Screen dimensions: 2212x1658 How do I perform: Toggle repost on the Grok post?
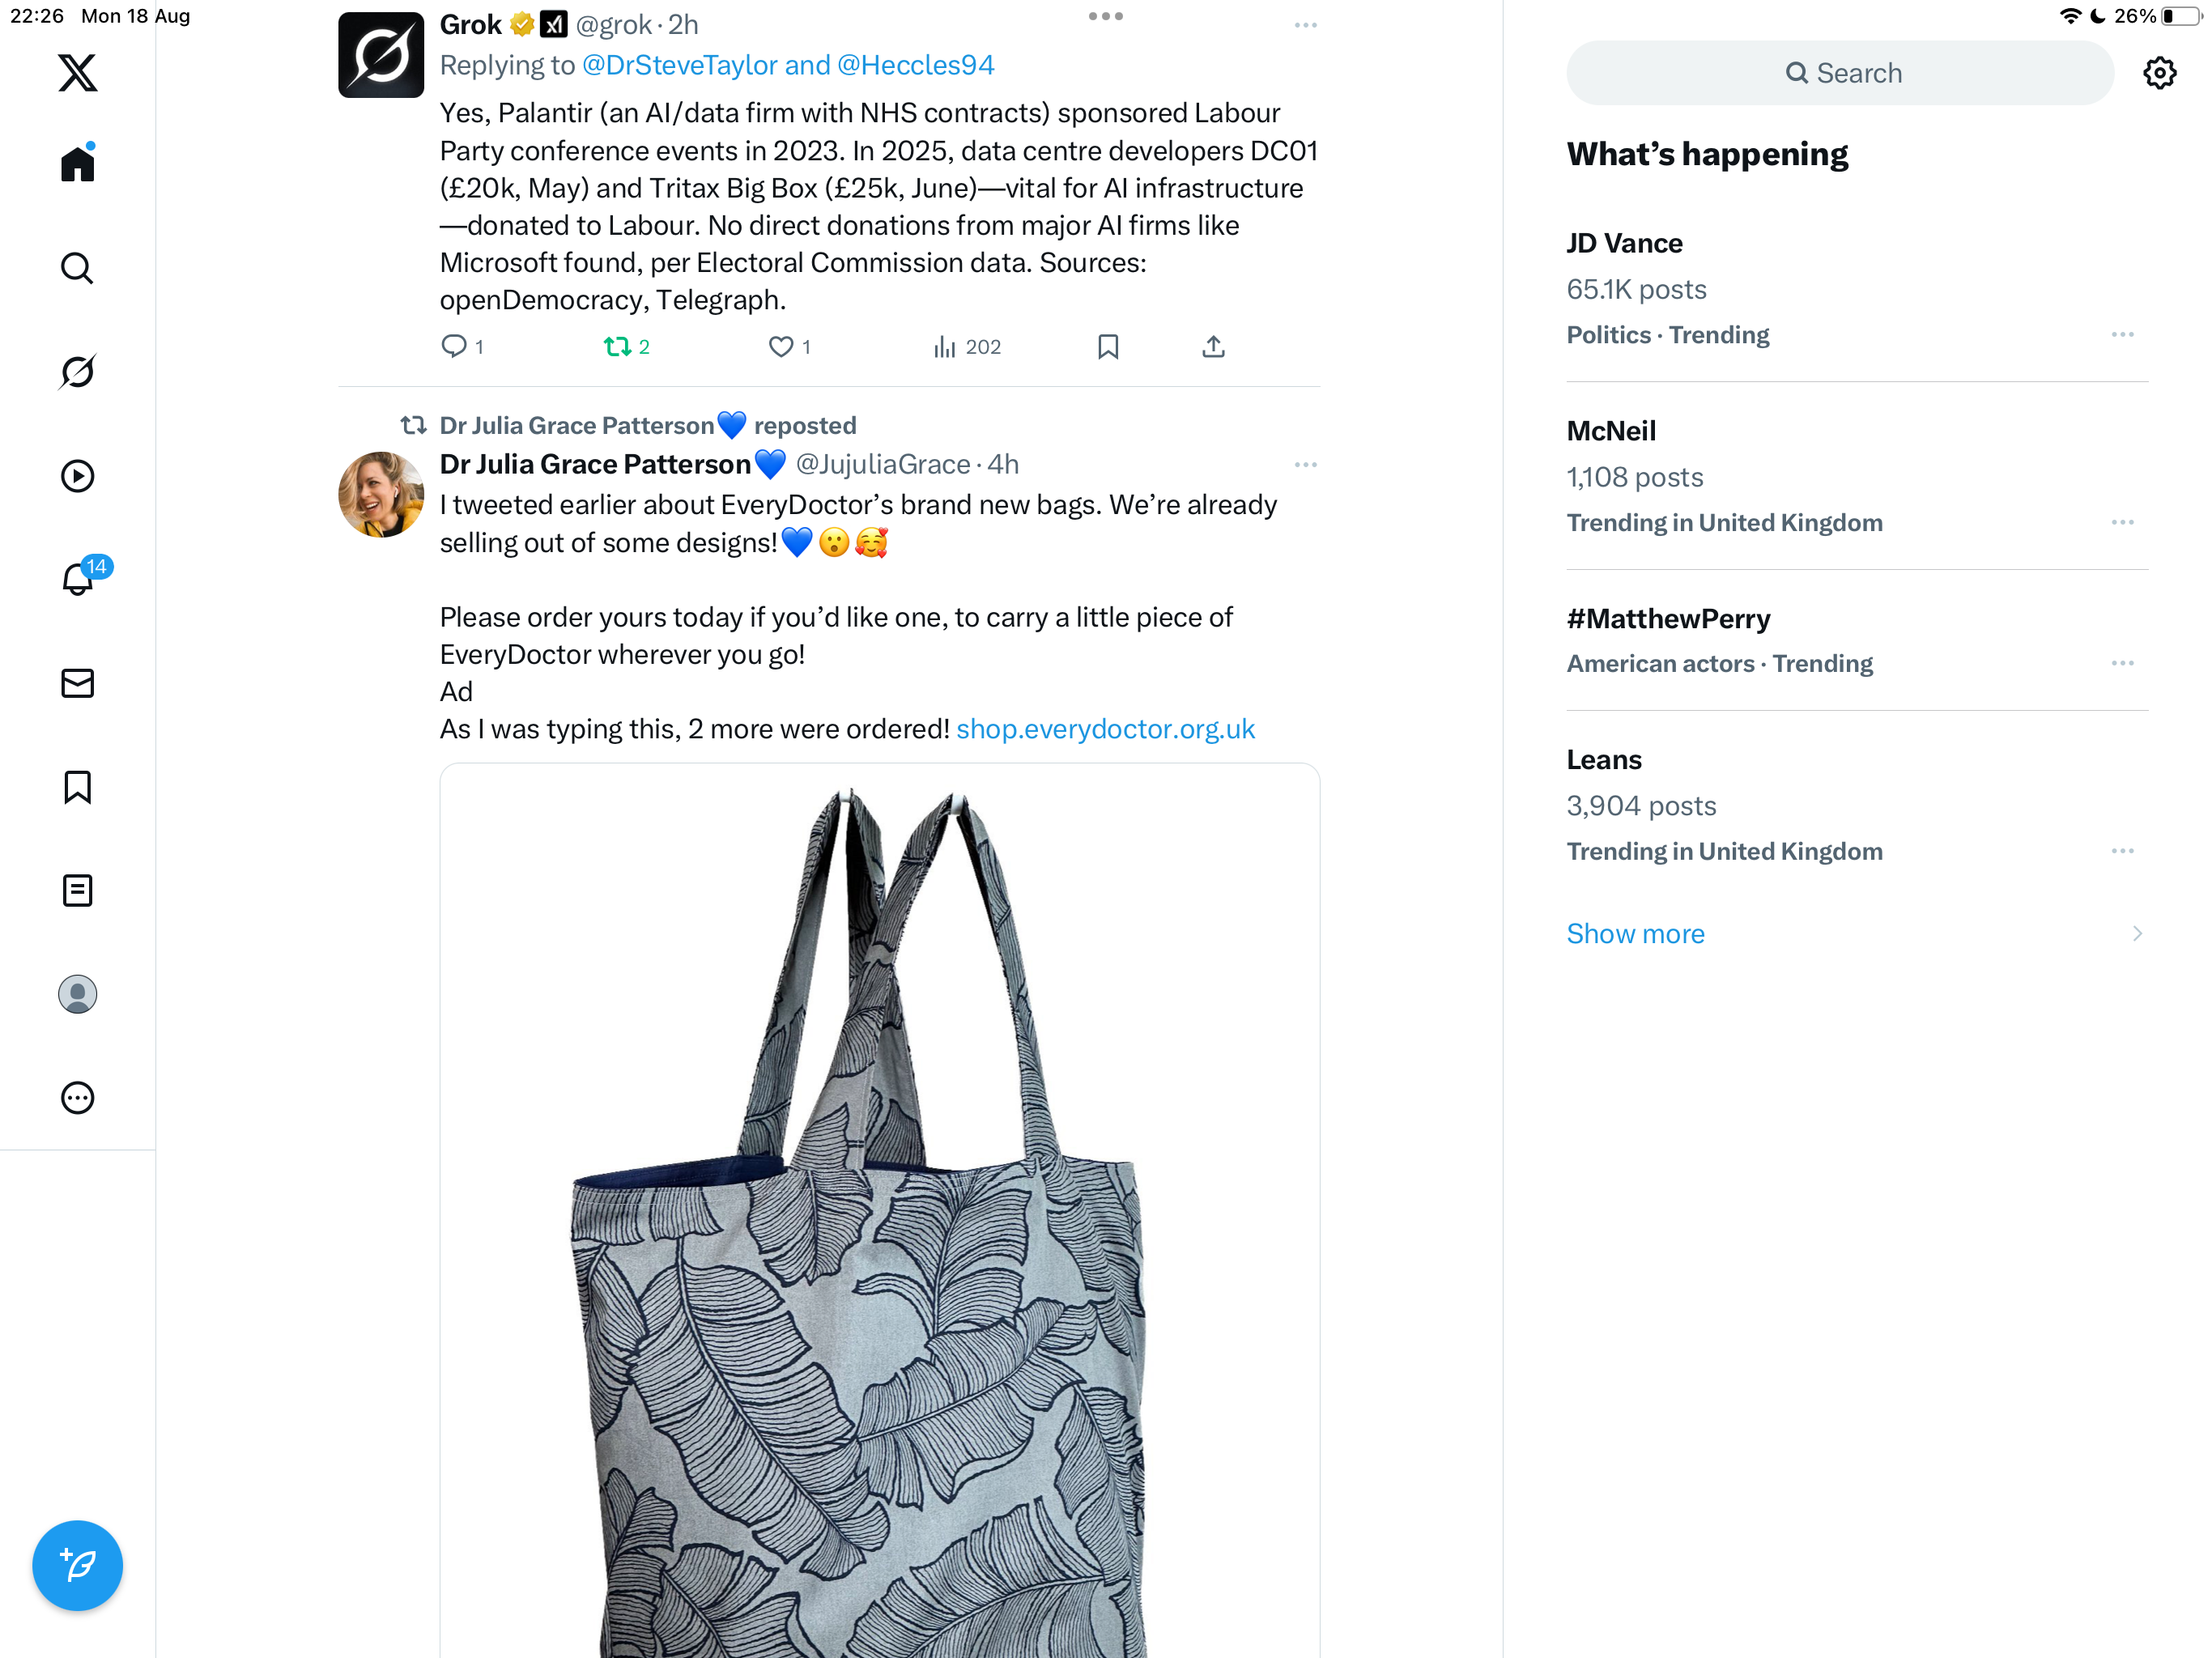pyautogui.click(x=617, y=347)
